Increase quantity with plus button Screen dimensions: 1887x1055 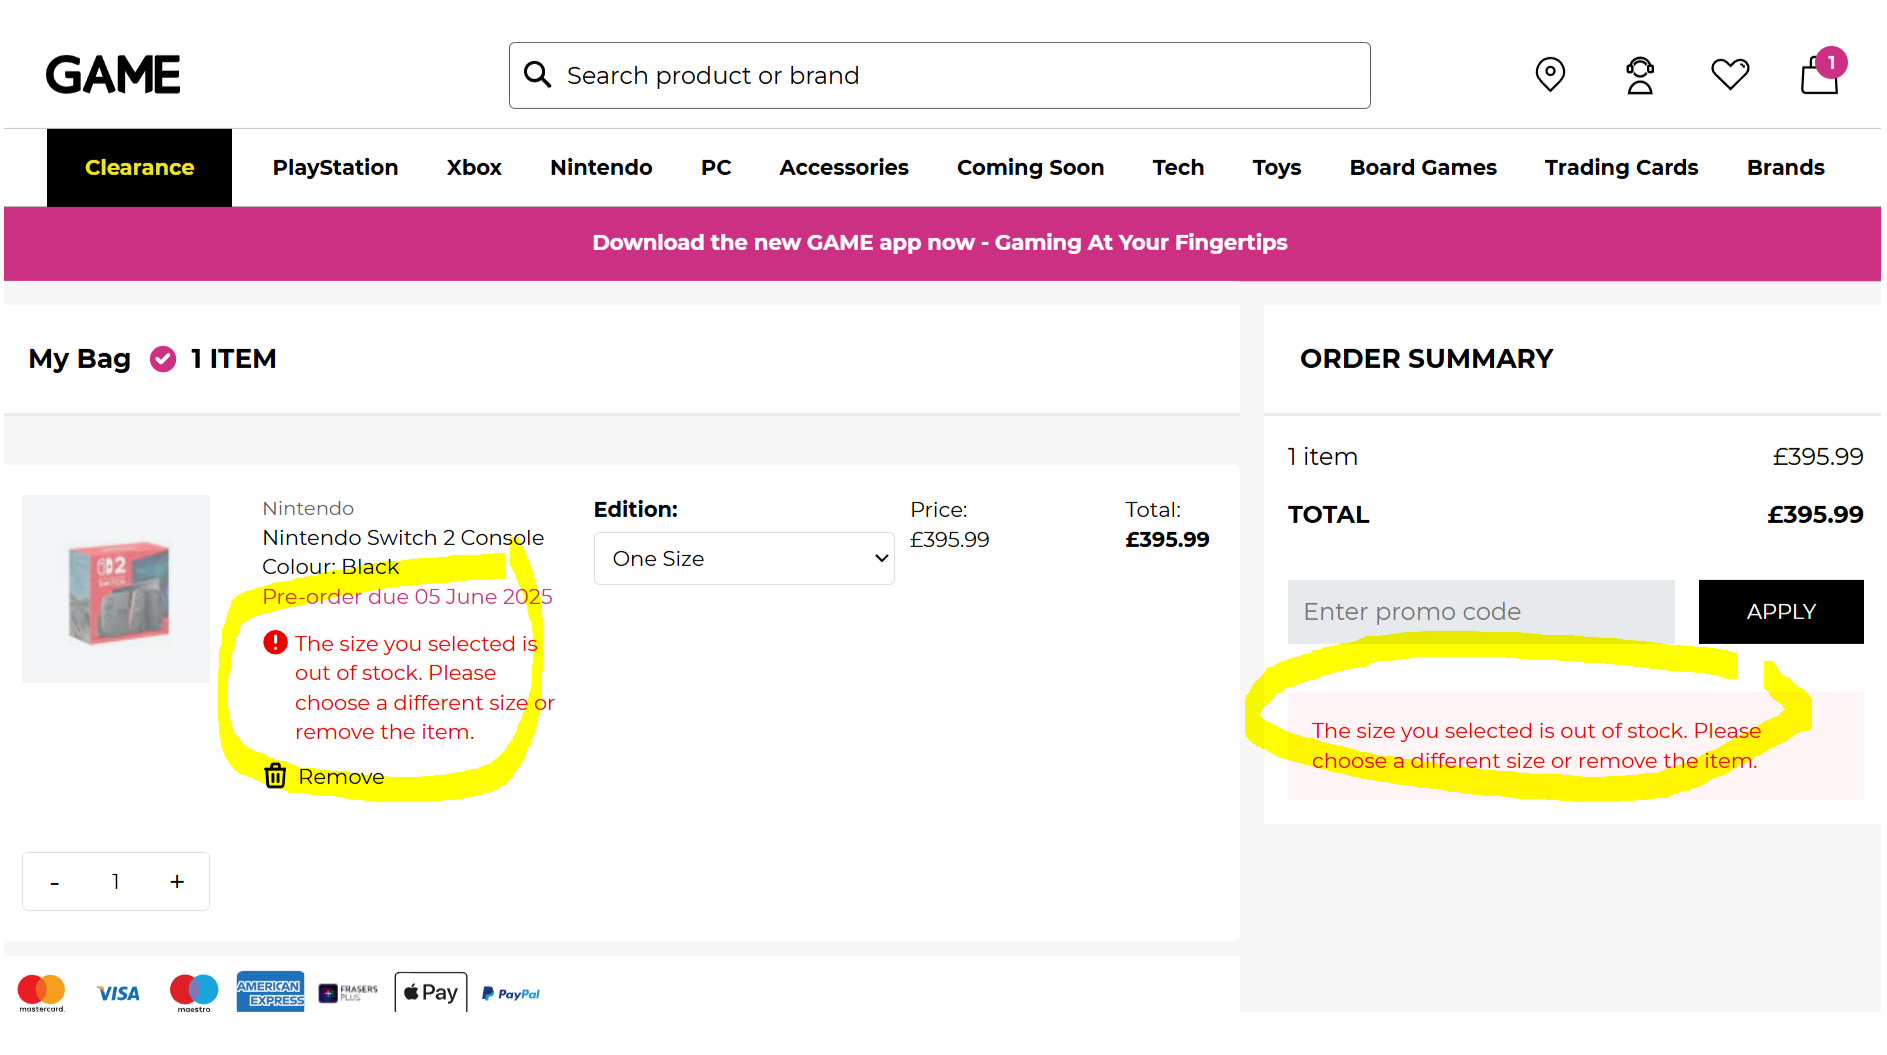[177, 882]
